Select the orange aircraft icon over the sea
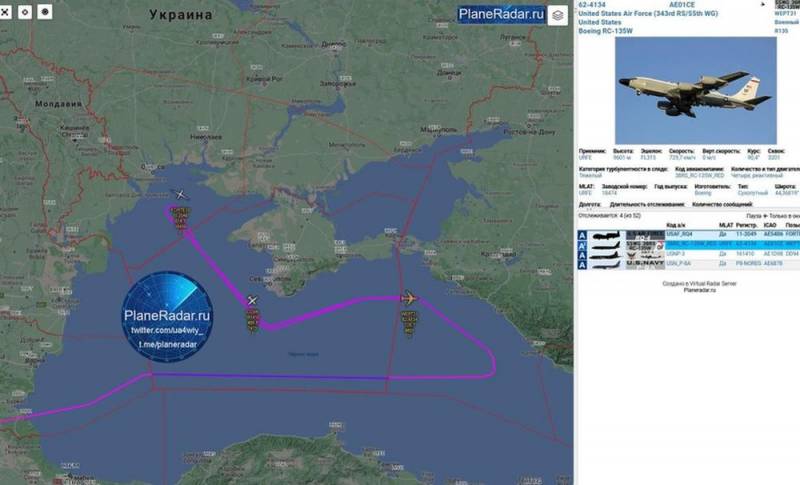 tap(409, 297)
